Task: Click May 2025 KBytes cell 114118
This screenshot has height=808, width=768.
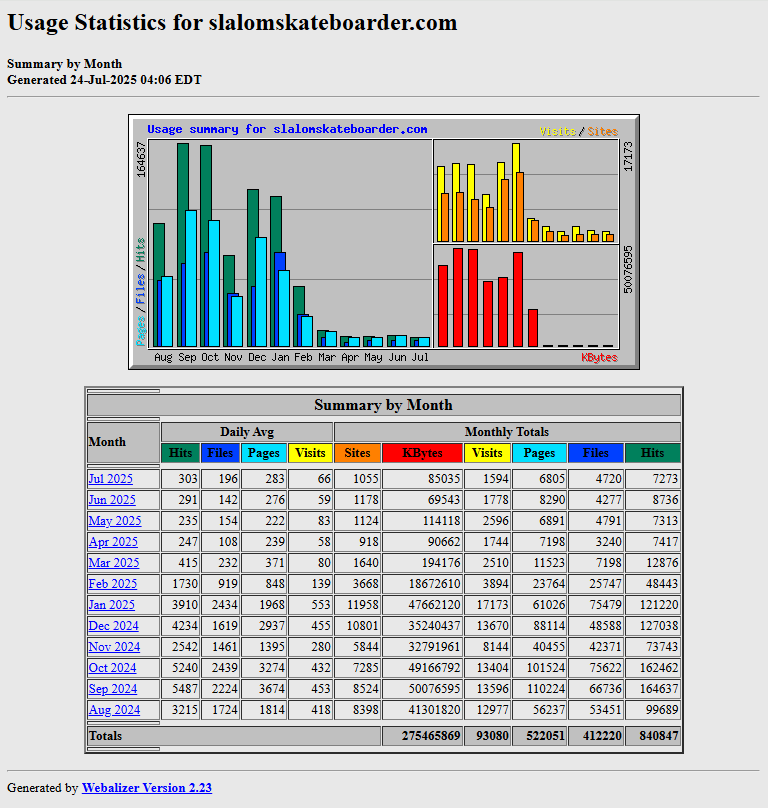Action: [x=422, y=521]
